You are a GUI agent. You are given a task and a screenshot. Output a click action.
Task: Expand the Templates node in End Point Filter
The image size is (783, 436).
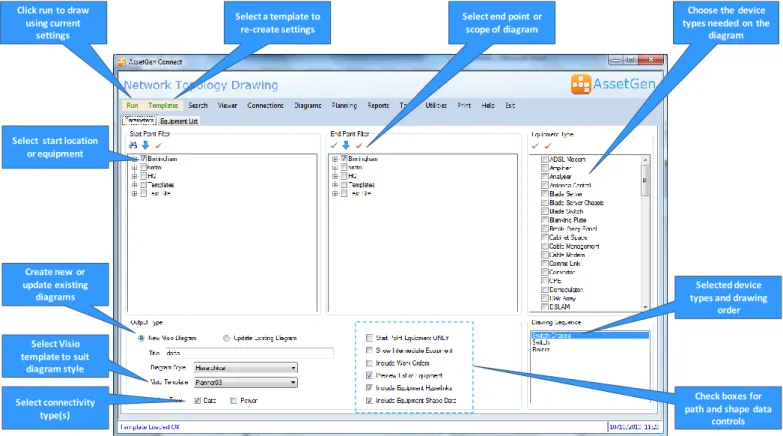[335, 185]
